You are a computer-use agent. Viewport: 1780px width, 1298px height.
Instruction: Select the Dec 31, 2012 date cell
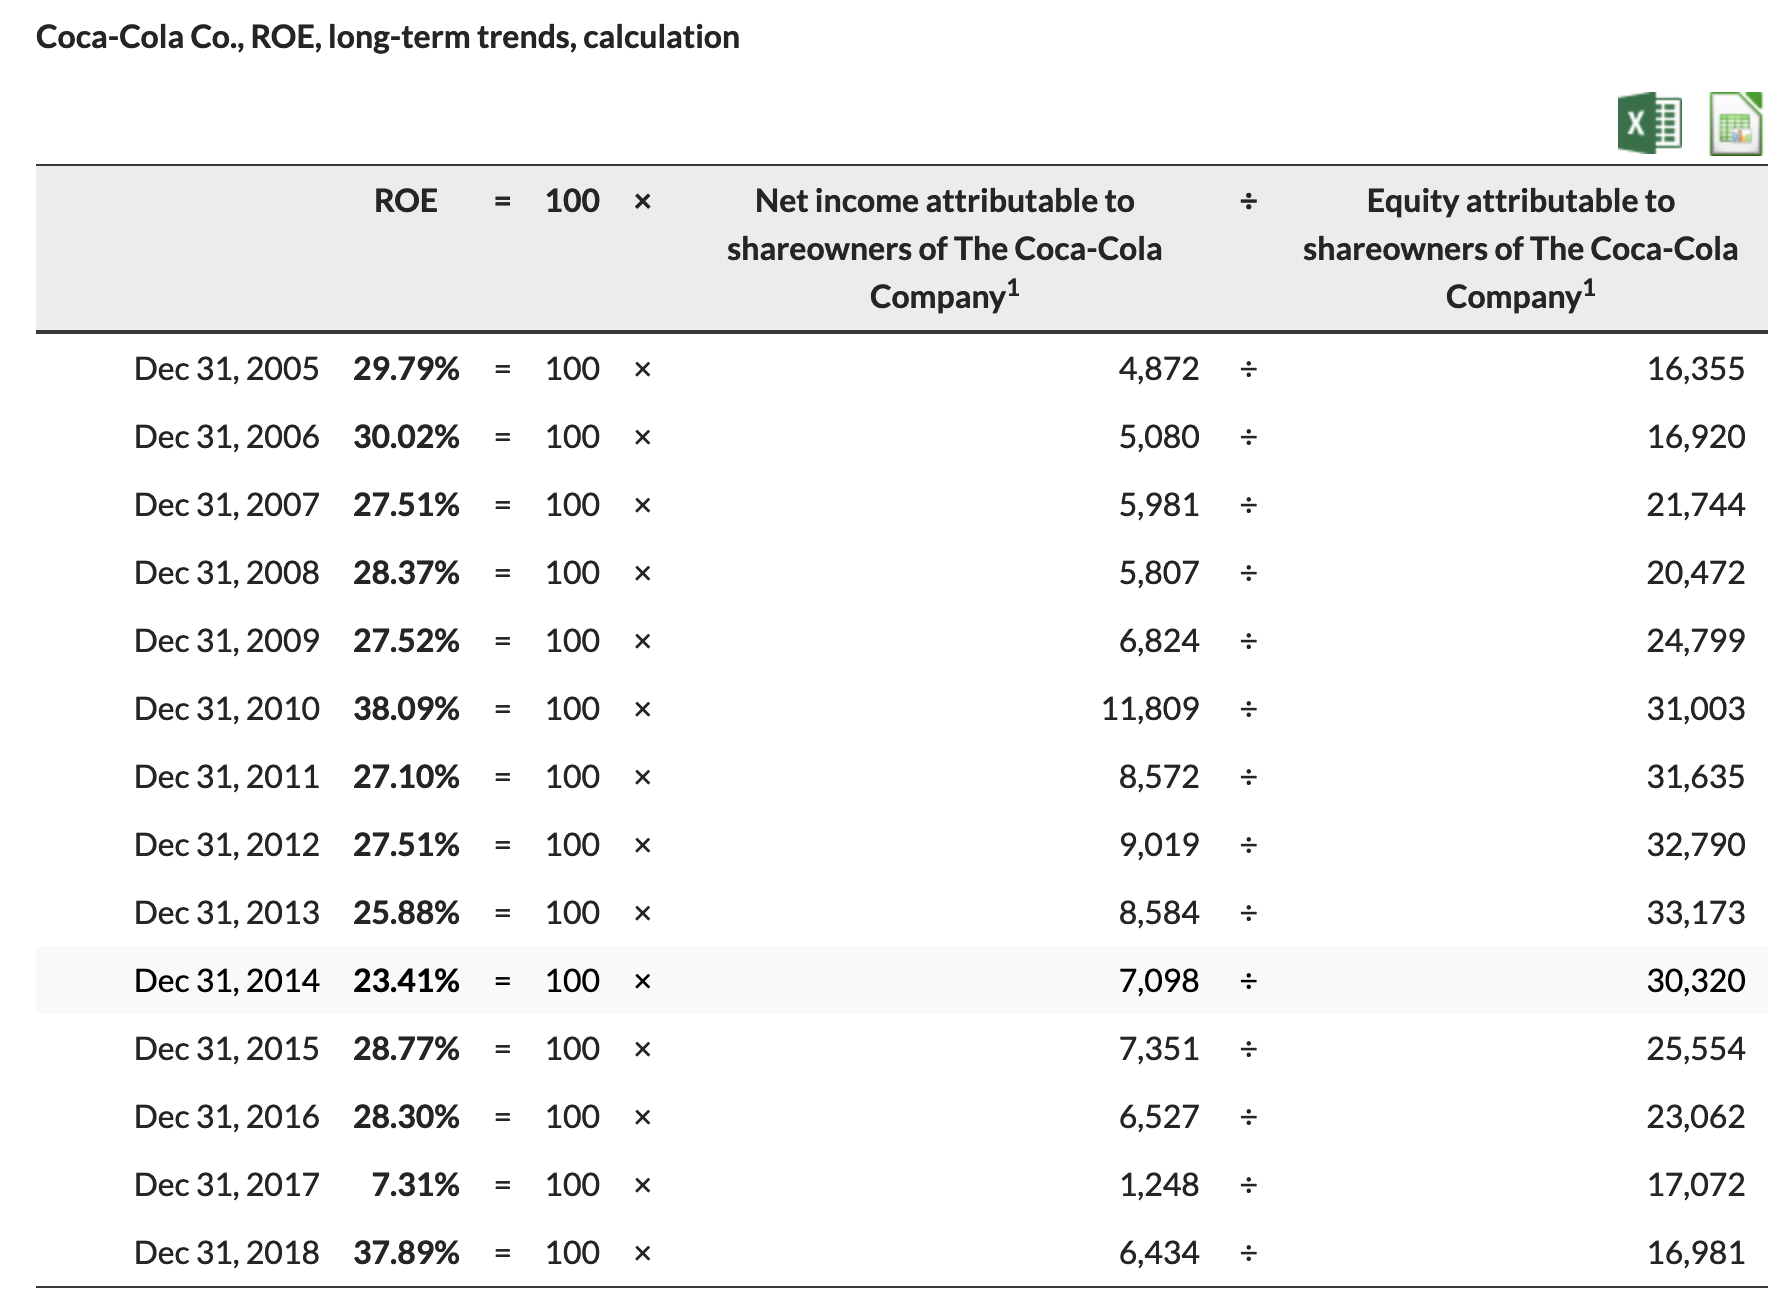[227, 845]
